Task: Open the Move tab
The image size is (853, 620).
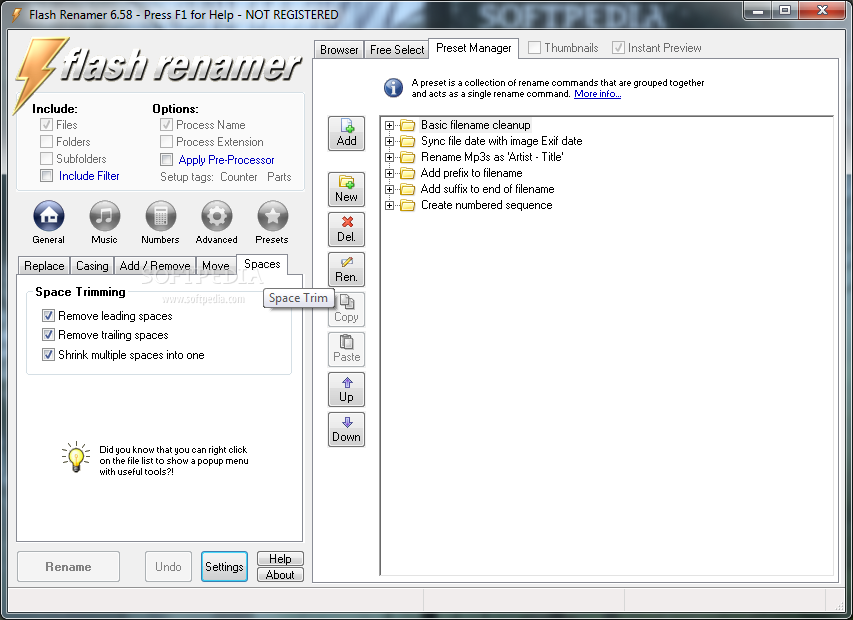Action: click(x=215, y=265)
